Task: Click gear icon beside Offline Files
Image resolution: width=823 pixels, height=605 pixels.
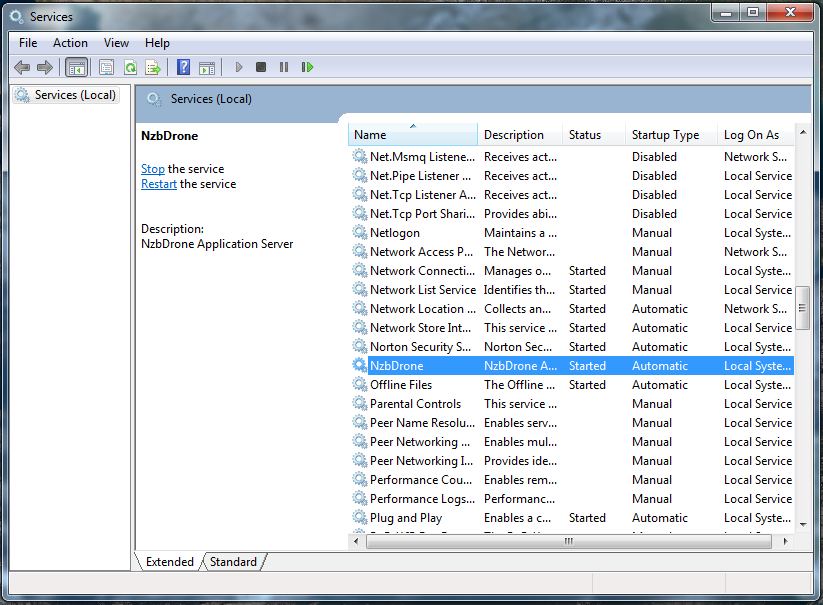Action: pos(360,385)
